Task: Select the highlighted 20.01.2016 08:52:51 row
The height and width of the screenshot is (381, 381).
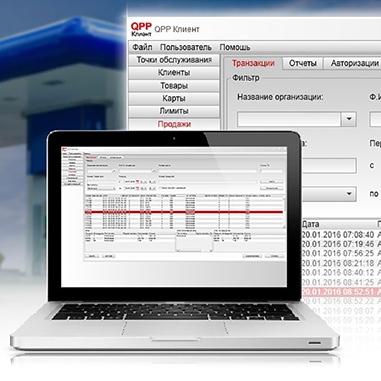Action: tap(341, 292)
